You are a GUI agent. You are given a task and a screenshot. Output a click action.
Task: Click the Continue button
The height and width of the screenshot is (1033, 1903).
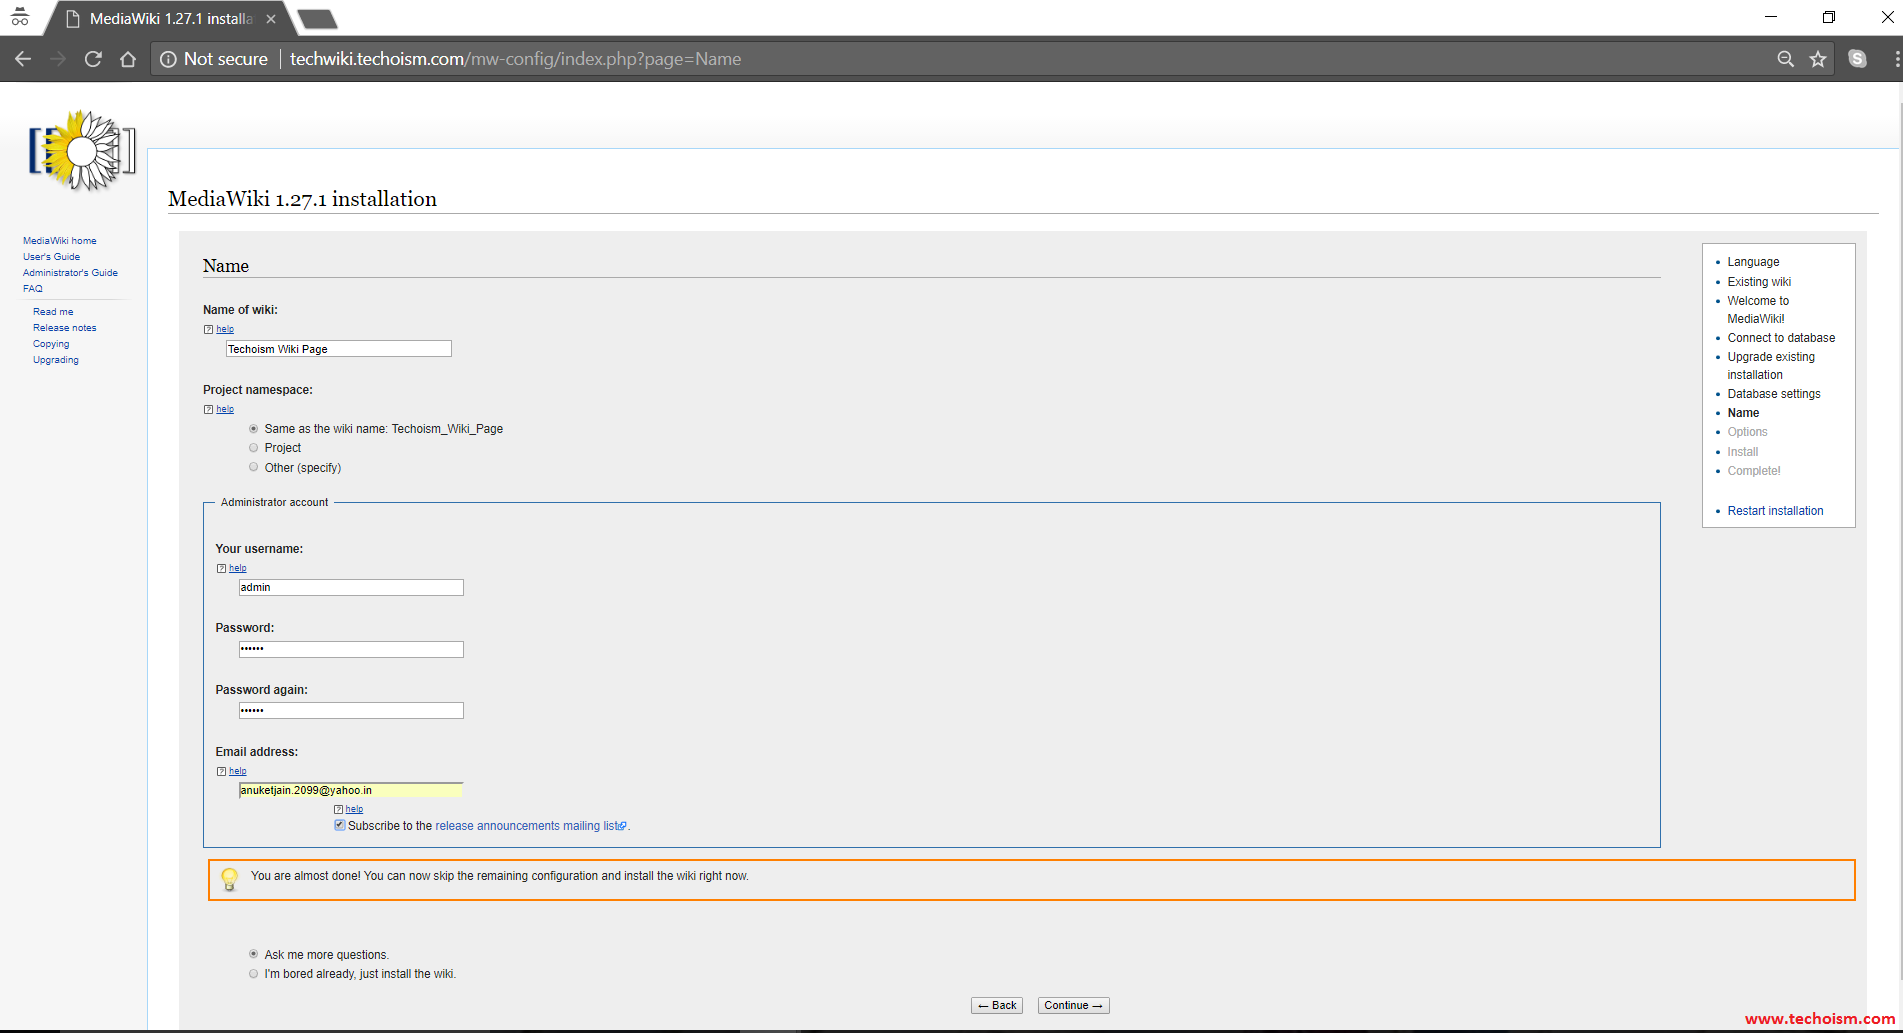(x=1073, y=1005)
